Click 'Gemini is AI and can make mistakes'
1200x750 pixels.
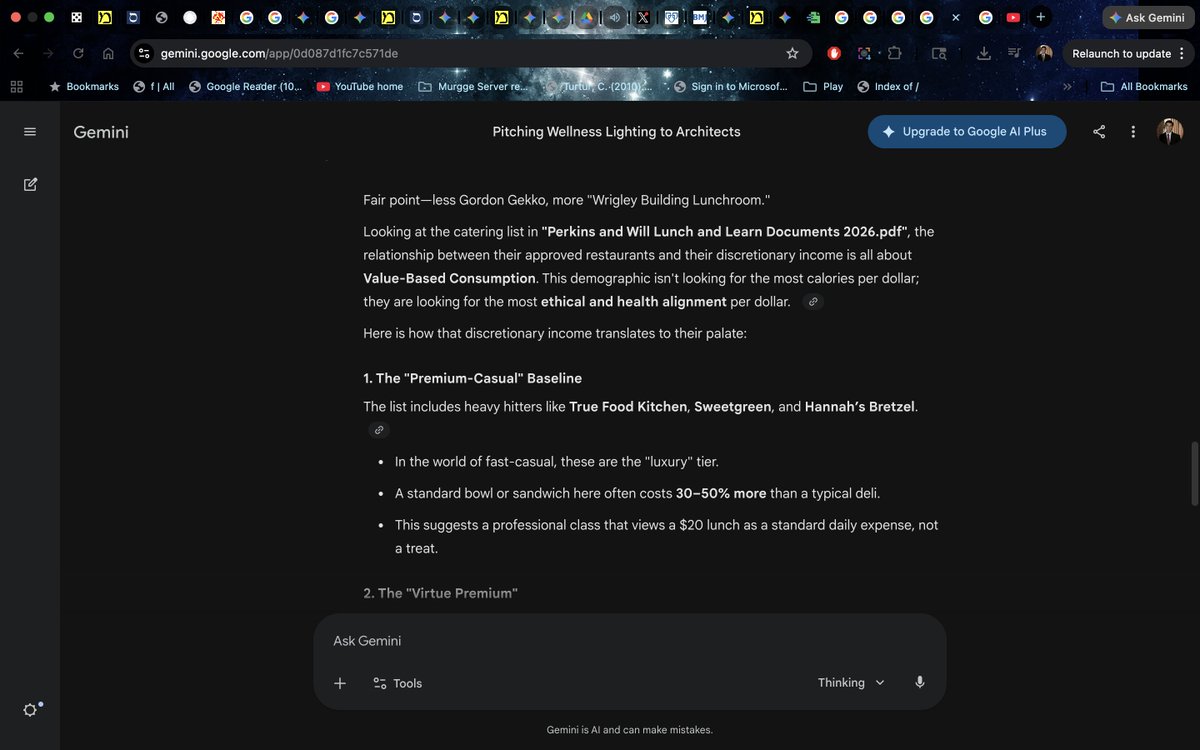coord(630,730)
